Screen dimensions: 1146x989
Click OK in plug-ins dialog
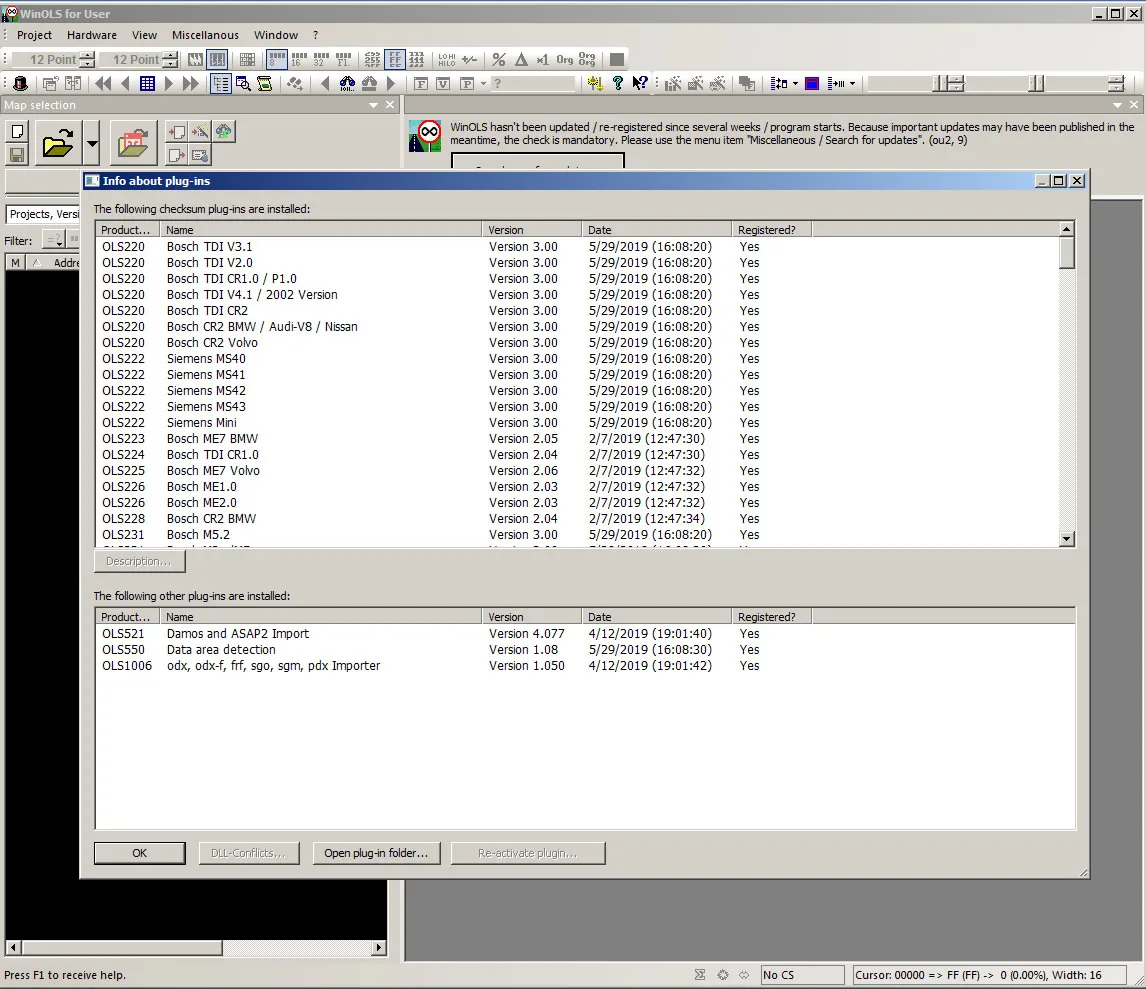(x=140, y=853)
